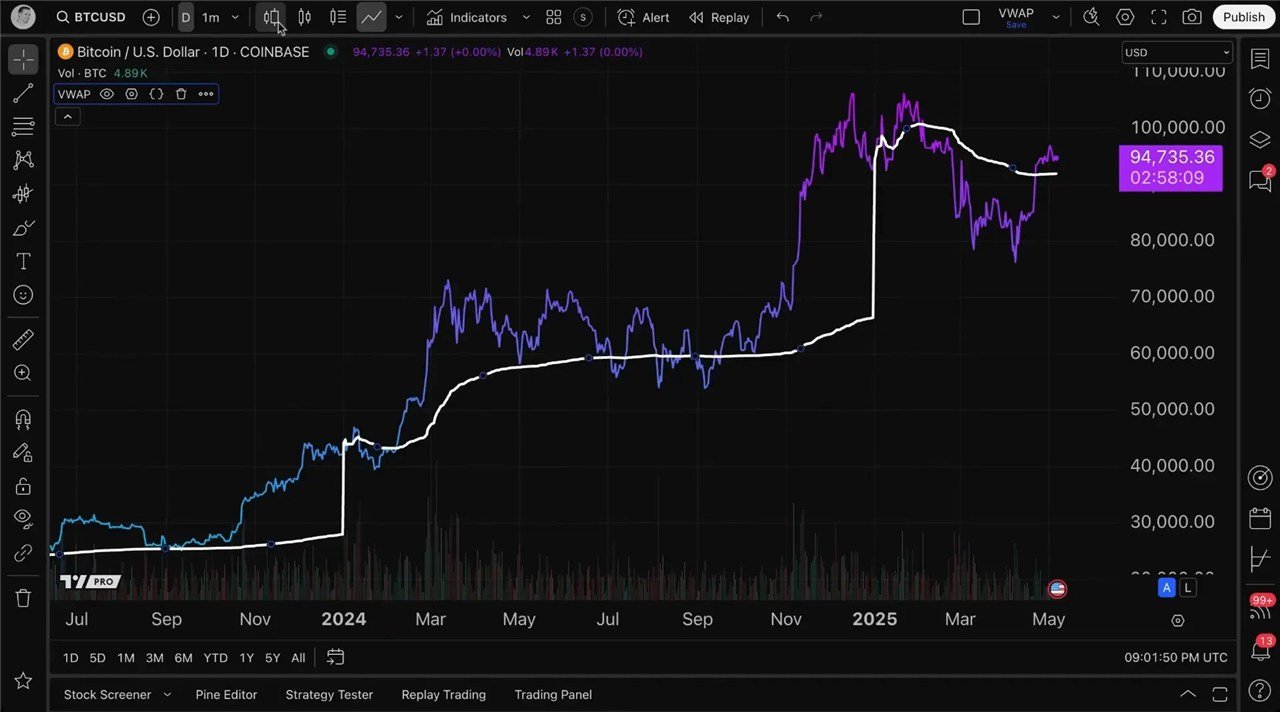Image resolution: width=1280 pixels, height=712 pixels.
Task: Open the Alerts panel clock icon
Action: point(1260,98)
